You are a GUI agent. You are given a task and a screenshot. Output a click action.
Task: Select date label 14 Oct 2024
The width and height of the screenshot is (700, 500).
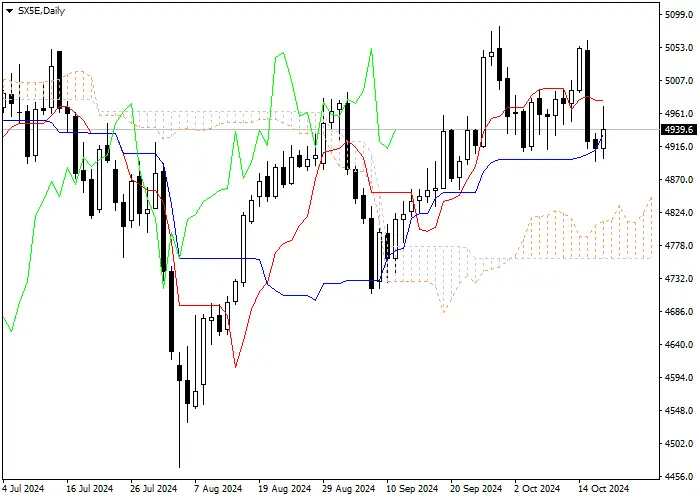click(x=604, y=489)
